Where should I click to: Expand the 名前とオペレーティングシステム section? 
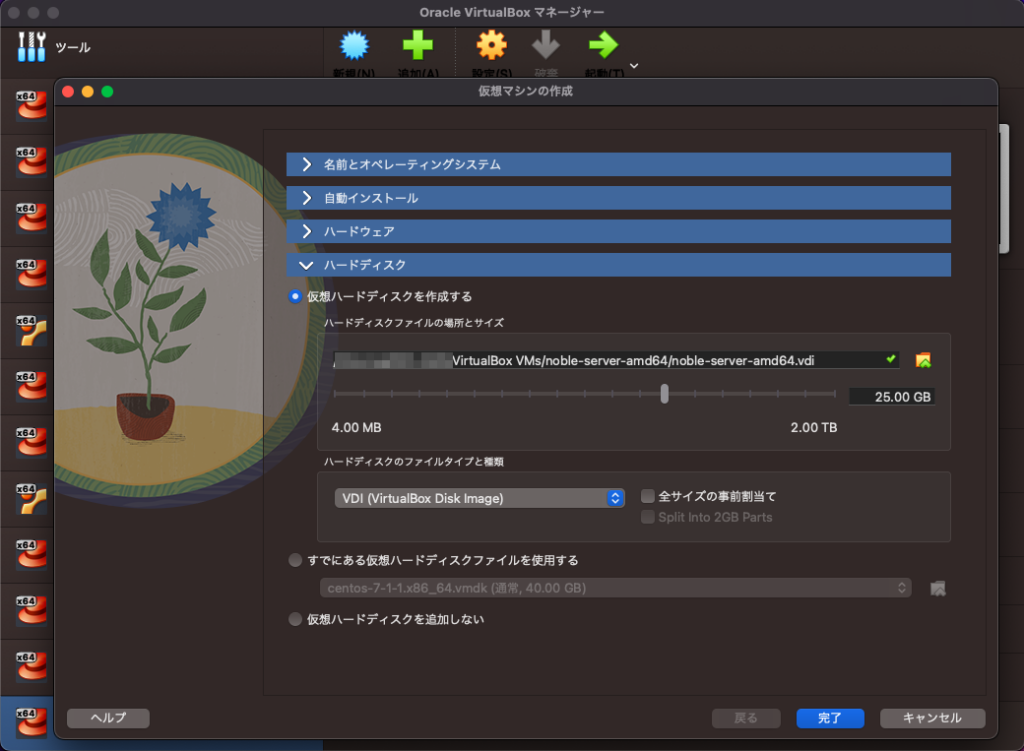pos(618,165)
